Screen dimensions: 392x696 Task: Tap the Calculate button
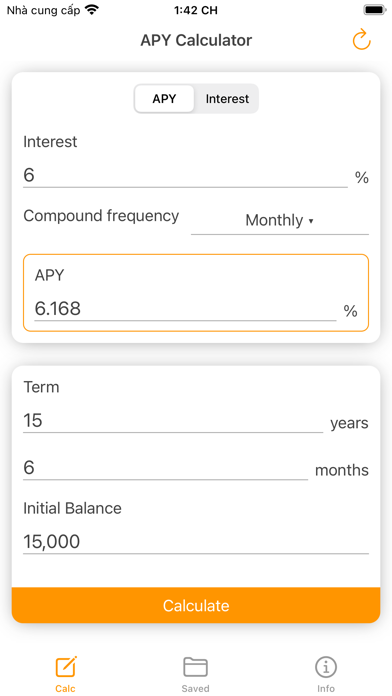coord(196,605)
